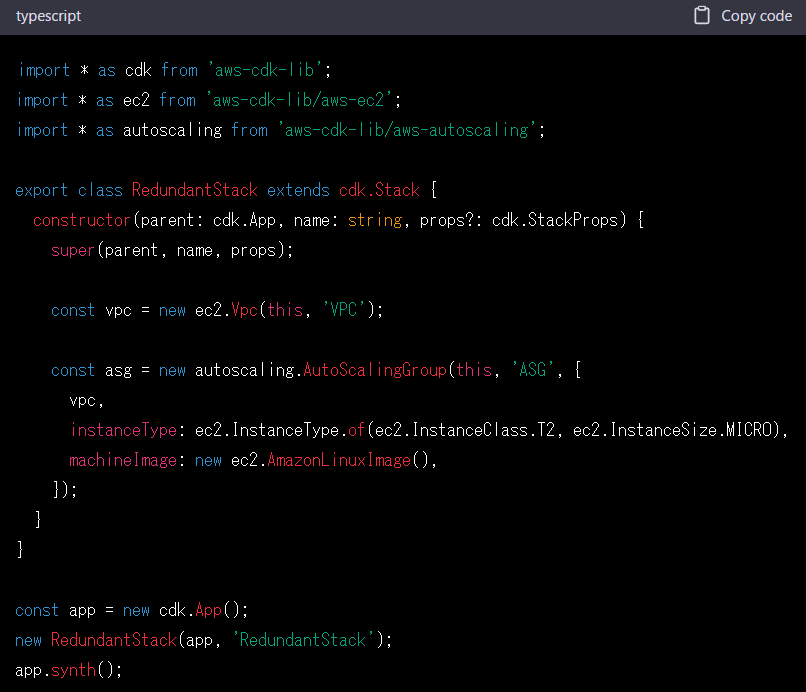Viewport: 806px width, 692px height.
Task: Click the ec2.InstanceClass.T2 argument
Action: 465,430
